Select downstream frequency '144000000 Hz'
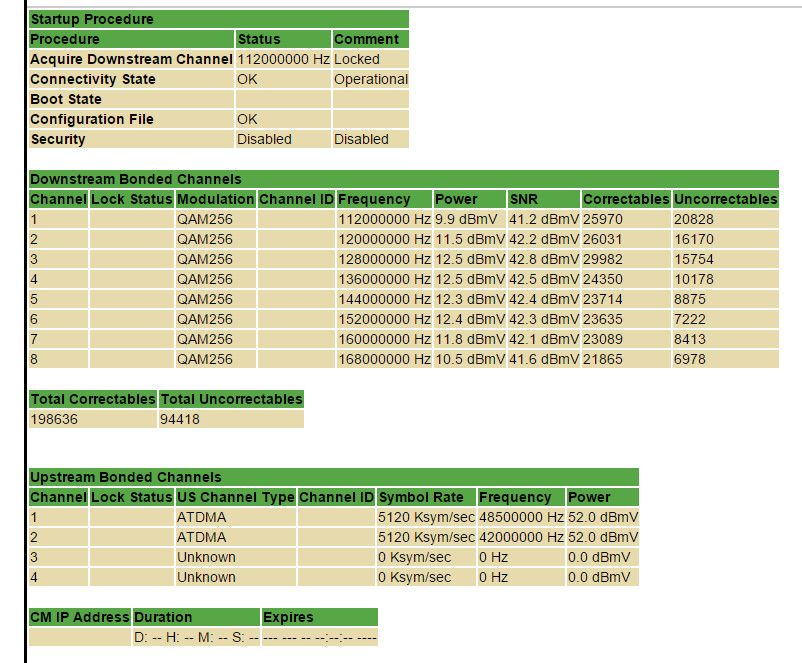Screen dimensions: 802x663 (x=384, y=299)
